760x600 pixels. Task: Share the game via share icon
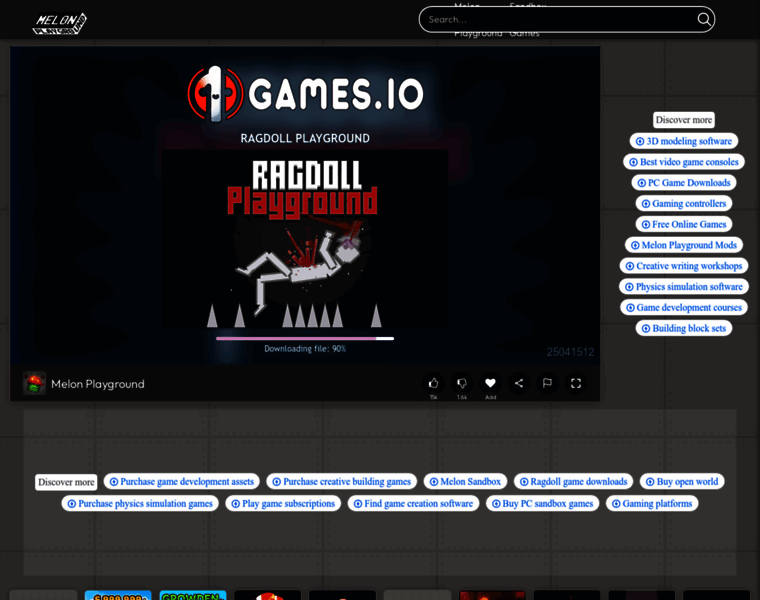click(519, 383)
